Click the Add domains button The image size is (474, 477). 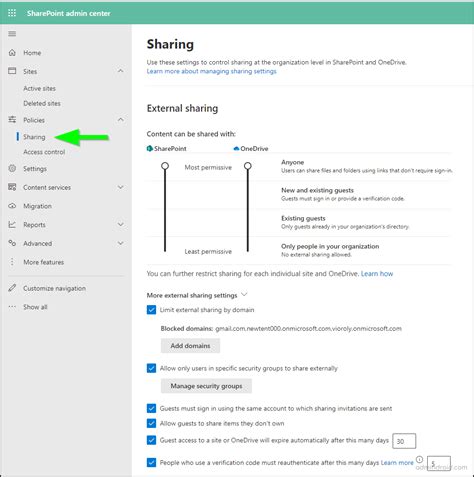190,346
